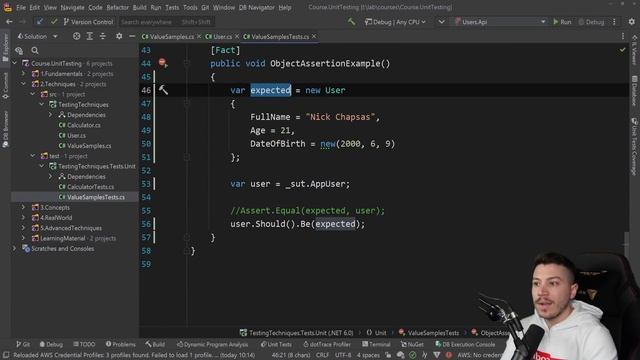640x360 pixels.
Task: Open the editor tabs options menu
Action: (x=623, y=36)
